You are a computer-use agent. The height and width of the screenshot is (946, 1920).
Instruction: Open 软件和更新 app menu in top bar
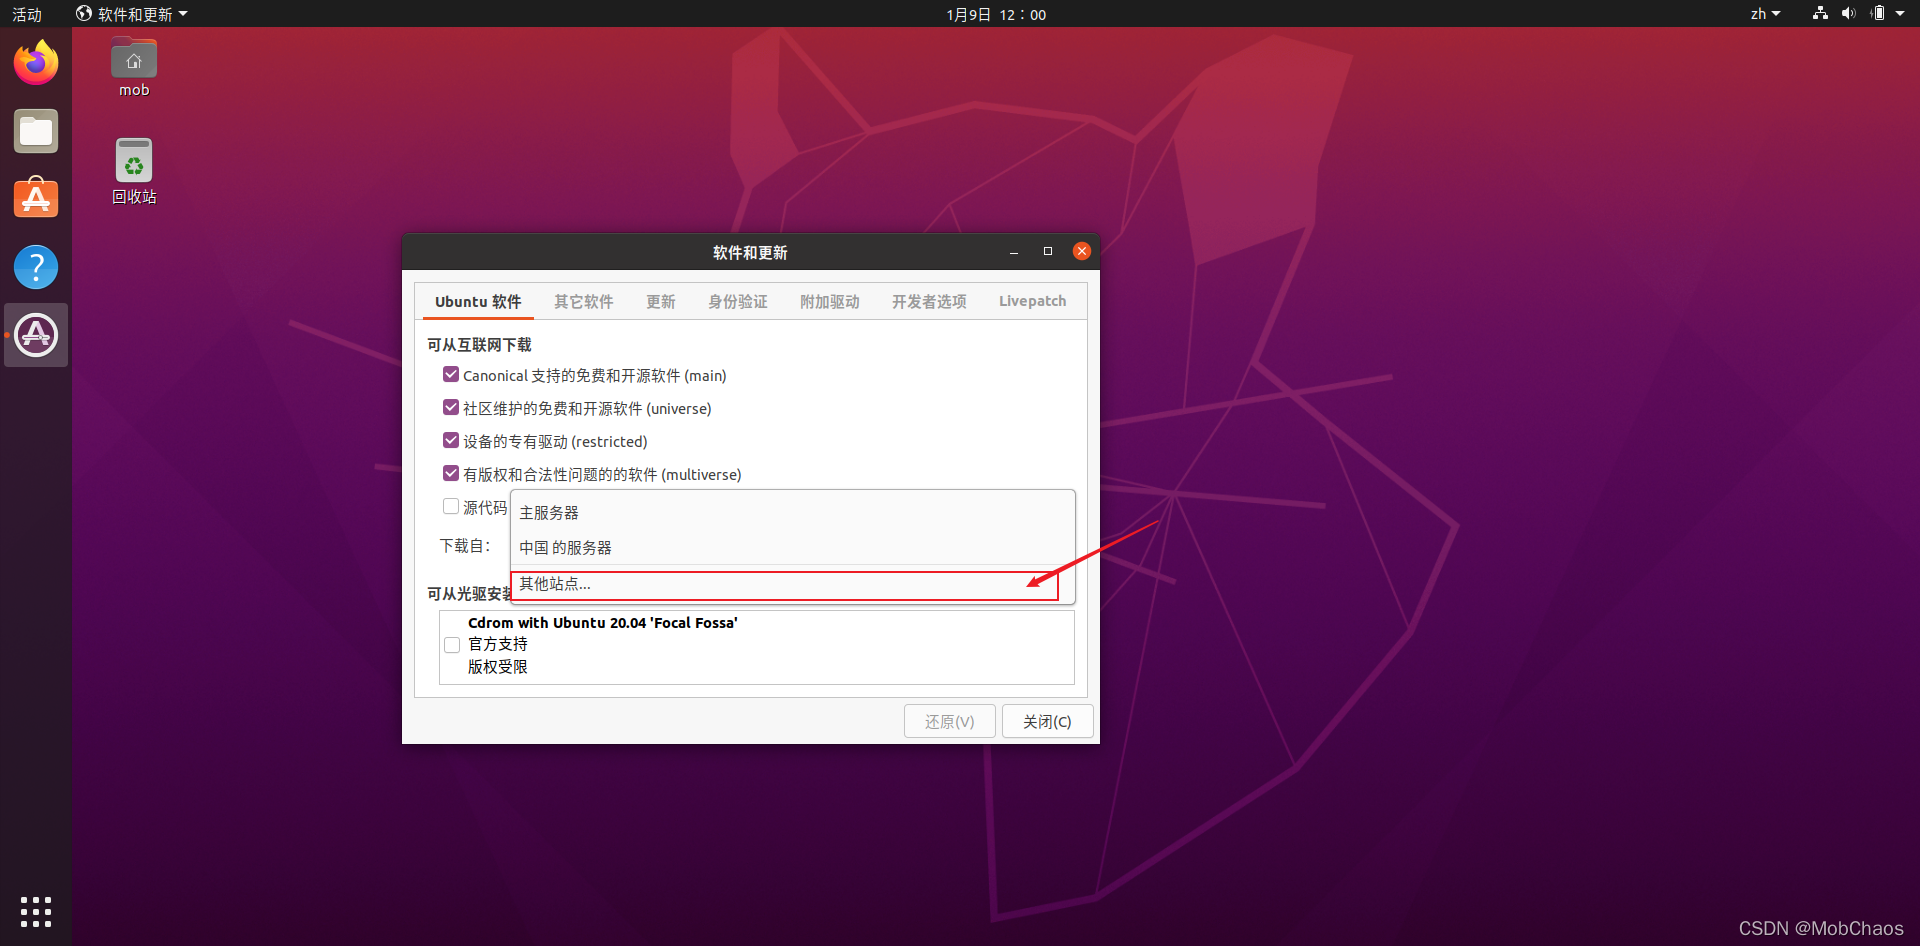click(x=132, y=14)
